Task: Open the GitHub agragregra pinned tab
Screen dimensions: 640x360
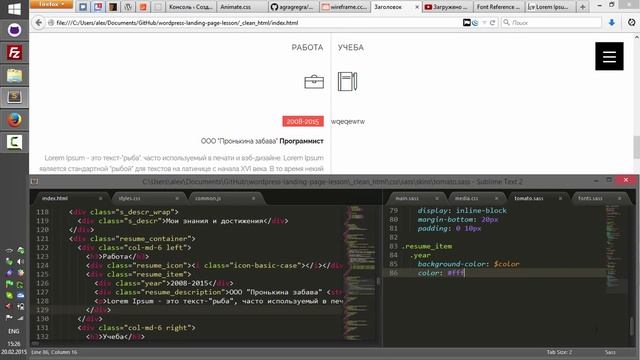Action: [293, 7]
